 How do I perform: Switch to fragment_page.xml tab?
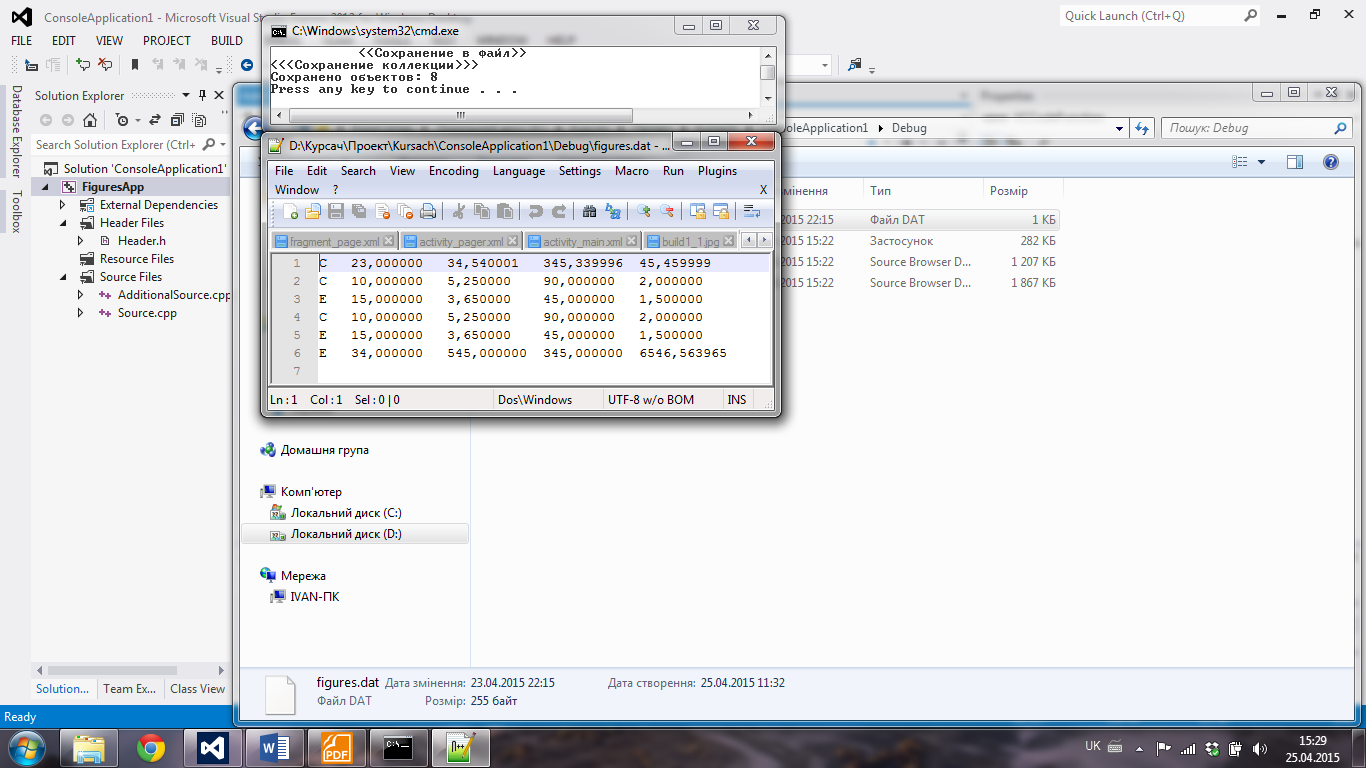(x=335, y=241)
